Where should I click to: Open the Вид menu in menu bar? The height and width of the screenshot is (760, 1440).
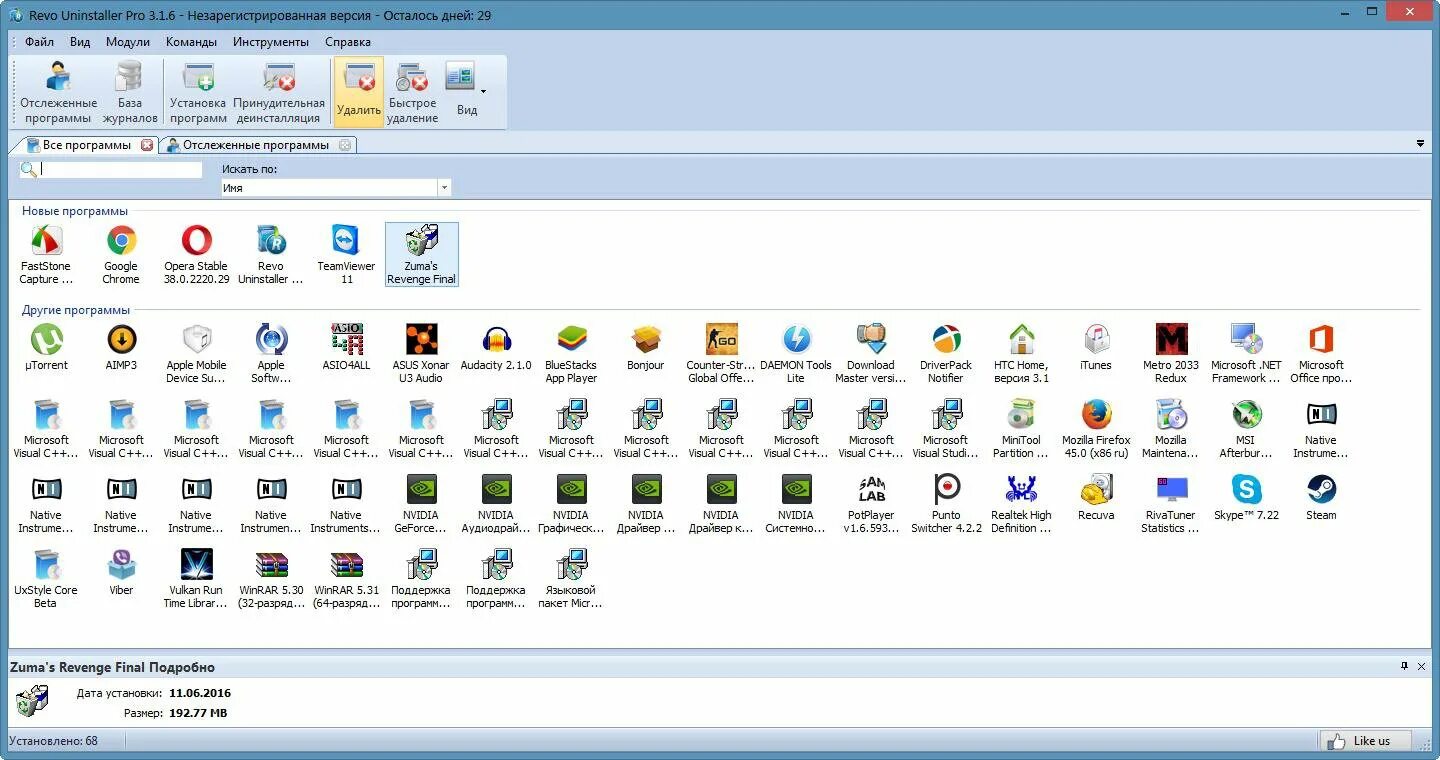80,42
